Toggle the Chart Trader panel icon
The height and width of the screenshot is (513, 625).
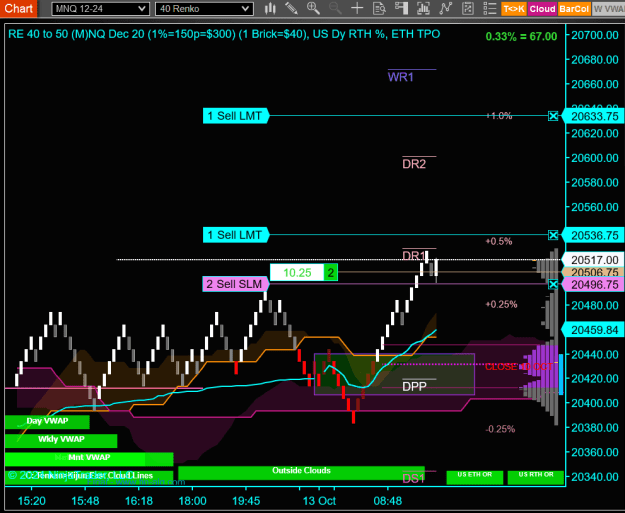(x=401, y=8)
